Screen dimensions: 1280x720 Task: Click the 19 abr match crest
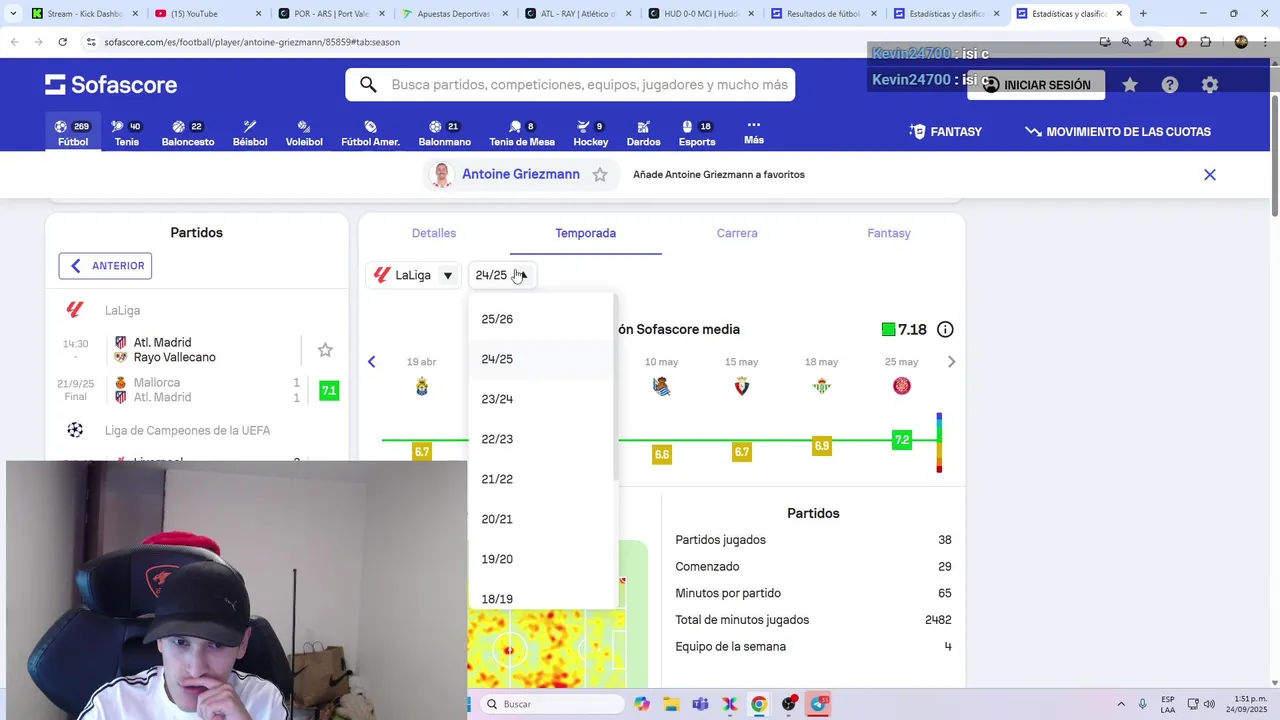[x=422, y=387]
